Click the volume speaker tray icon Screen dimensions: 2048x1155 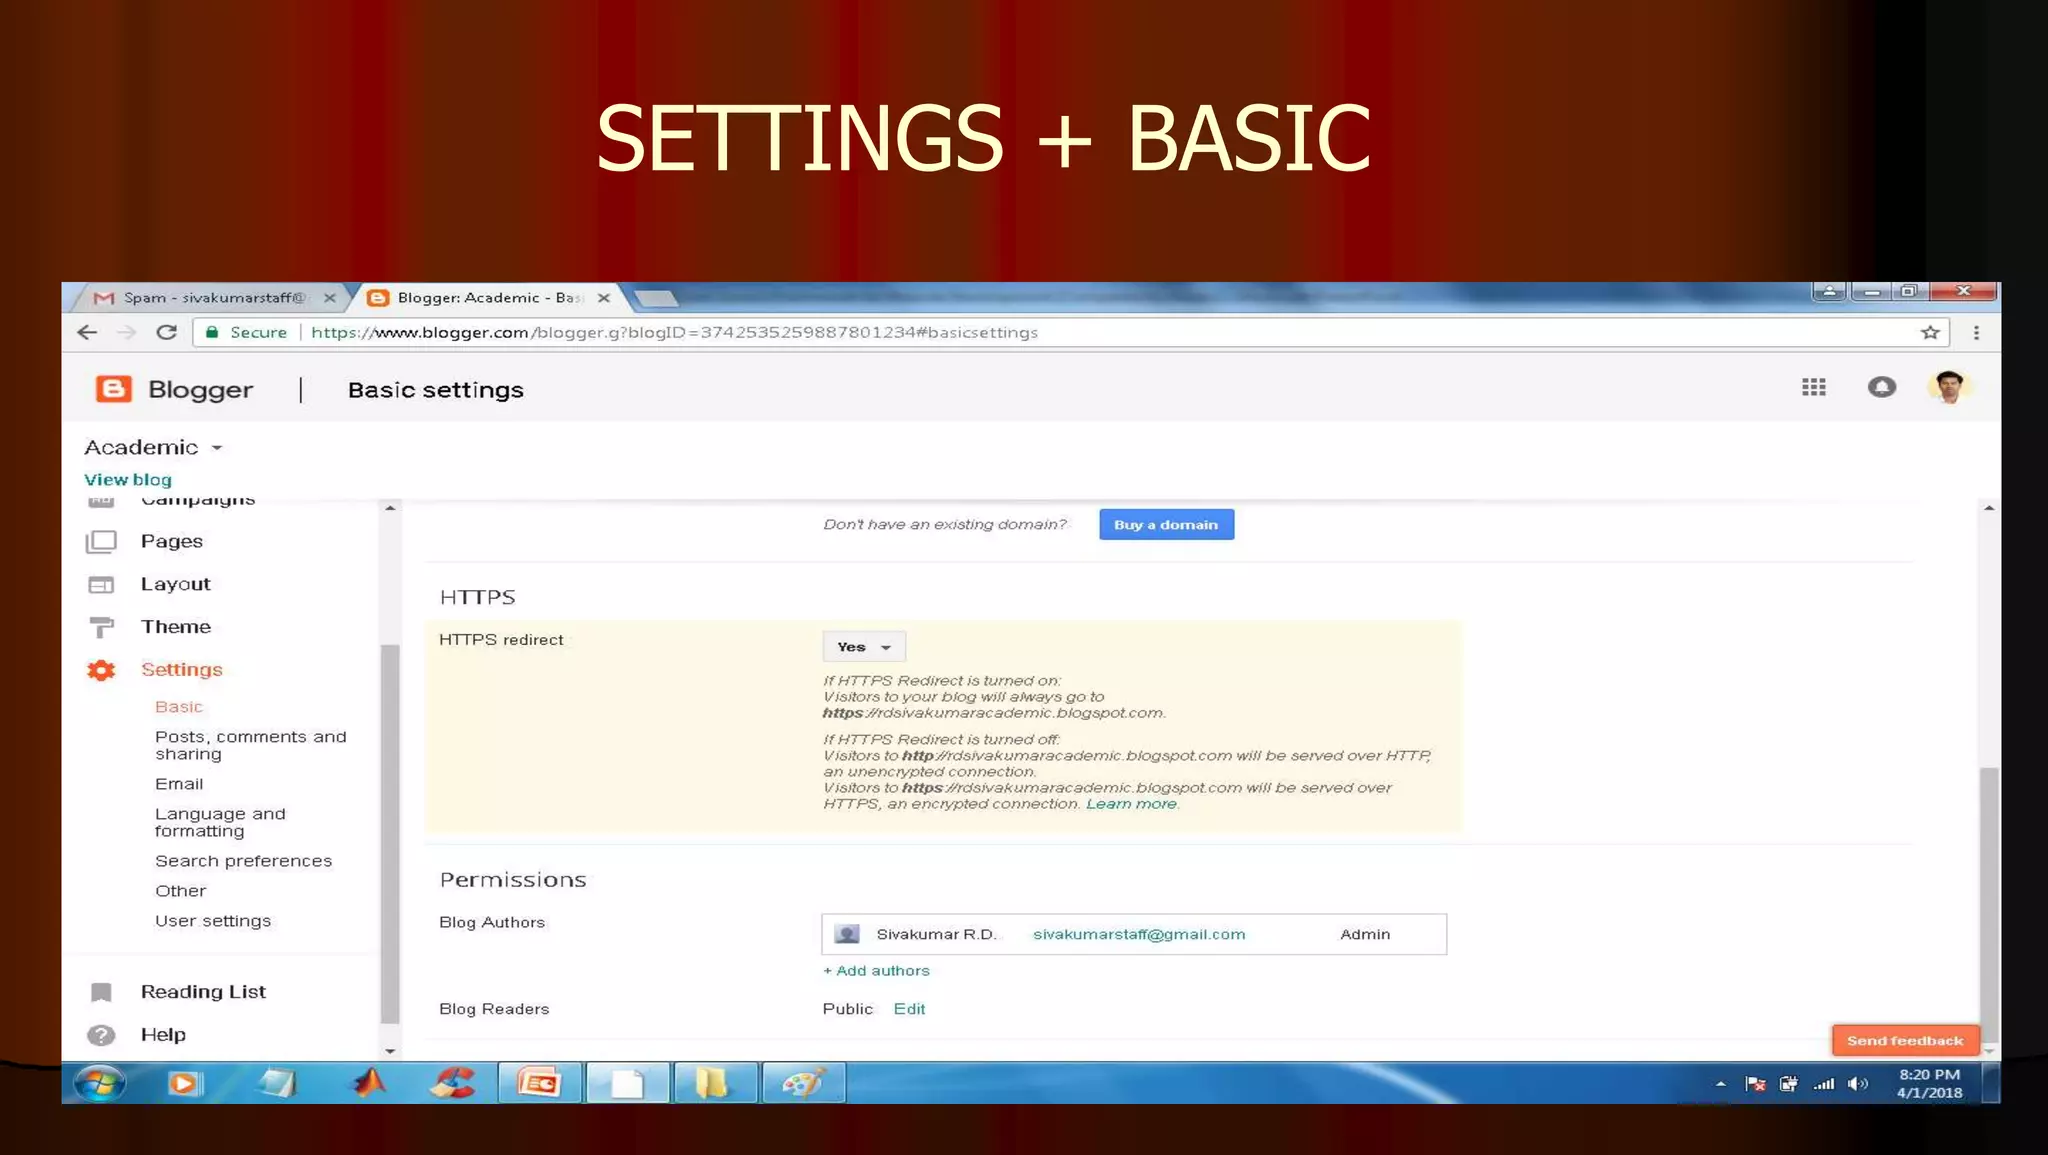coord(1858,1084)
